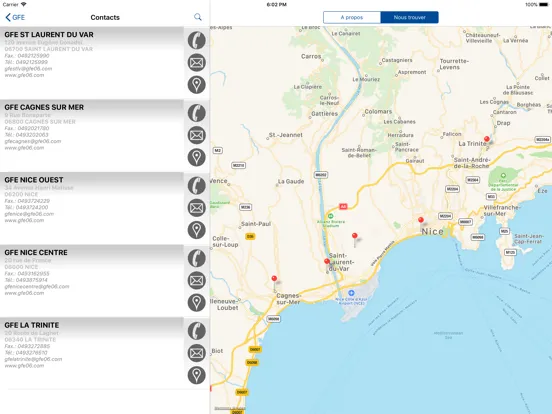Tap the Colomars map label
This screenshot has height=414, width=552.
pos(378,111)
